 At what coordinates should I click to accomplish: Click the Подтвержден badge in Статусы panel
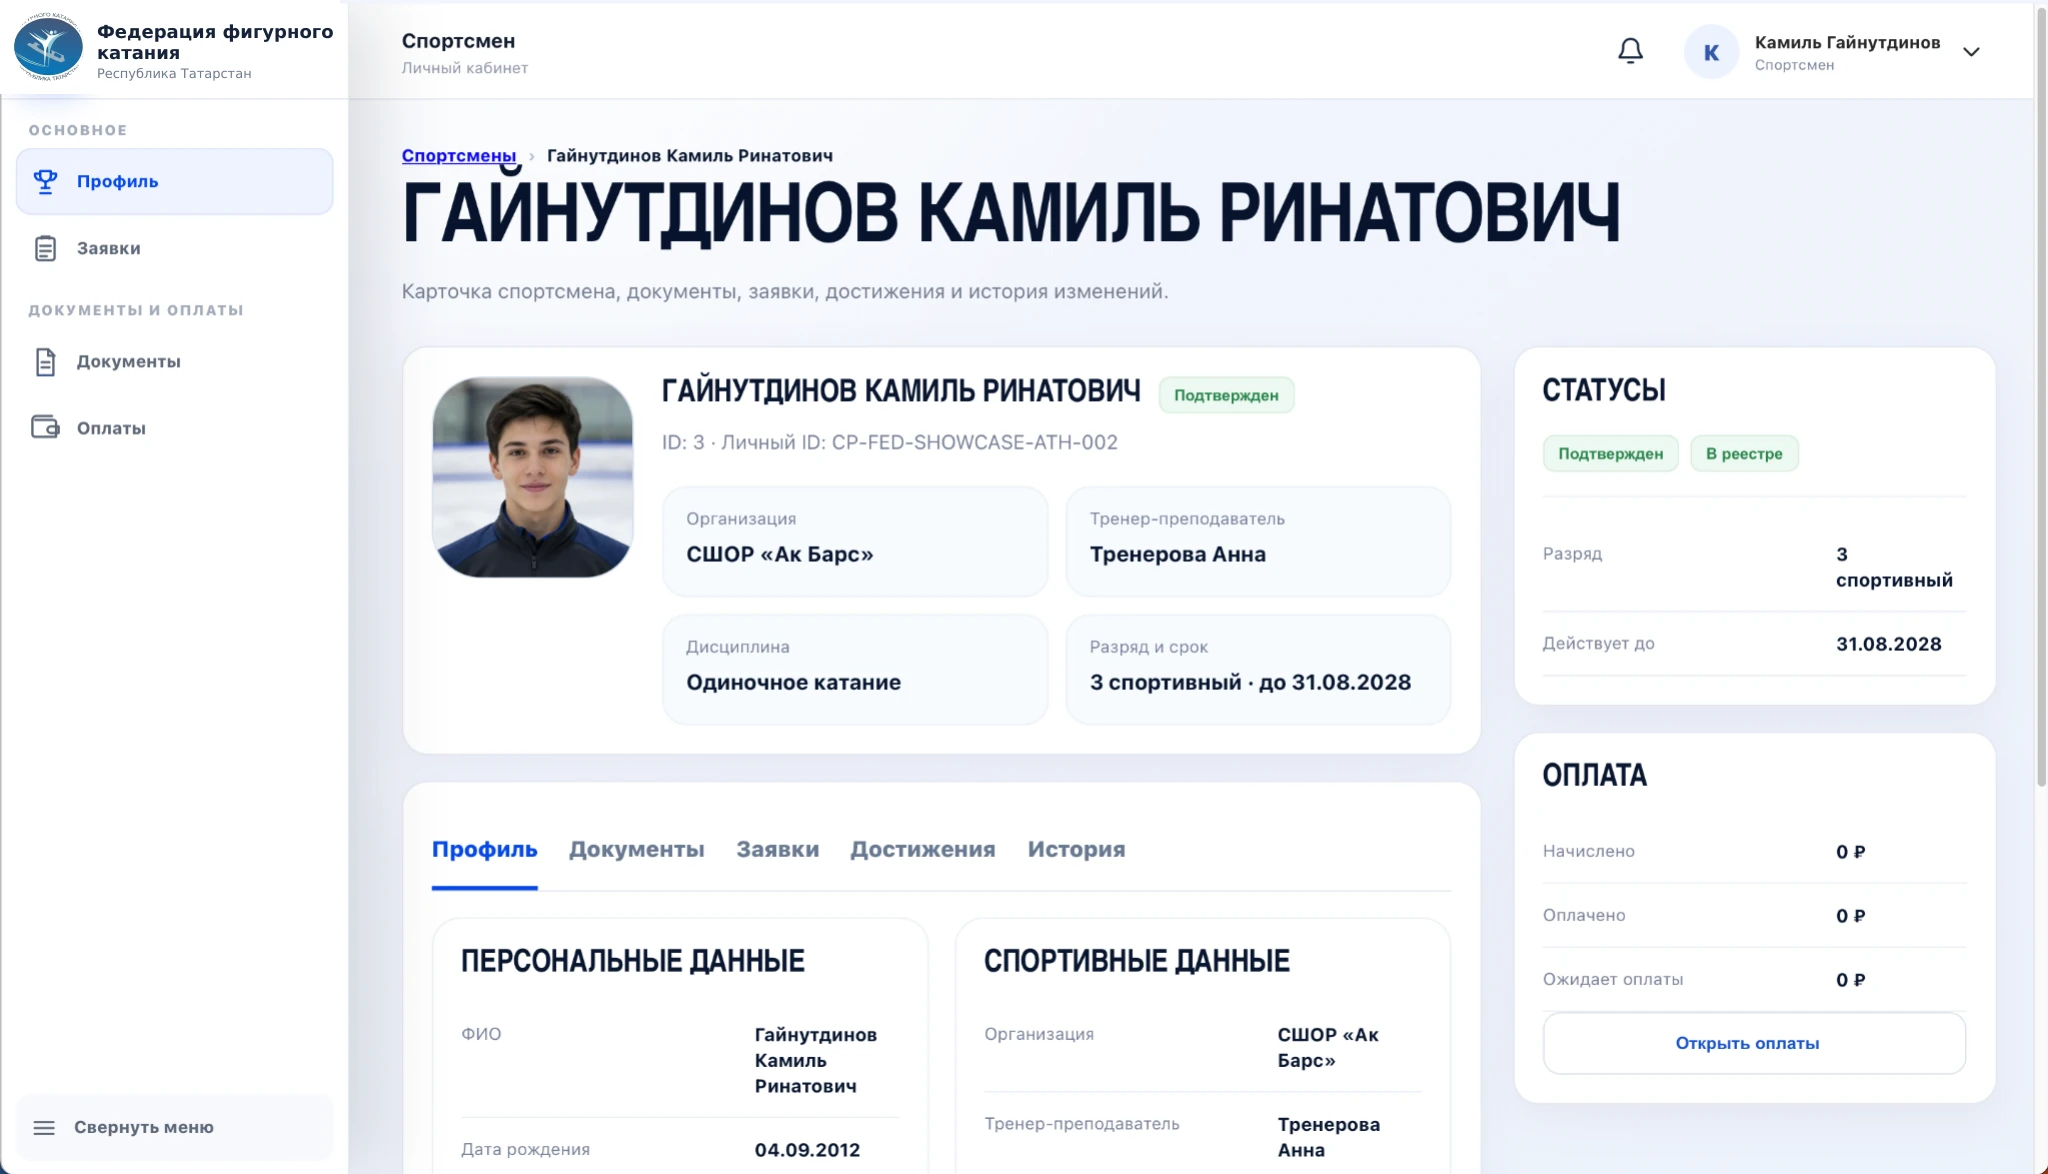(x=1610, y=453)
